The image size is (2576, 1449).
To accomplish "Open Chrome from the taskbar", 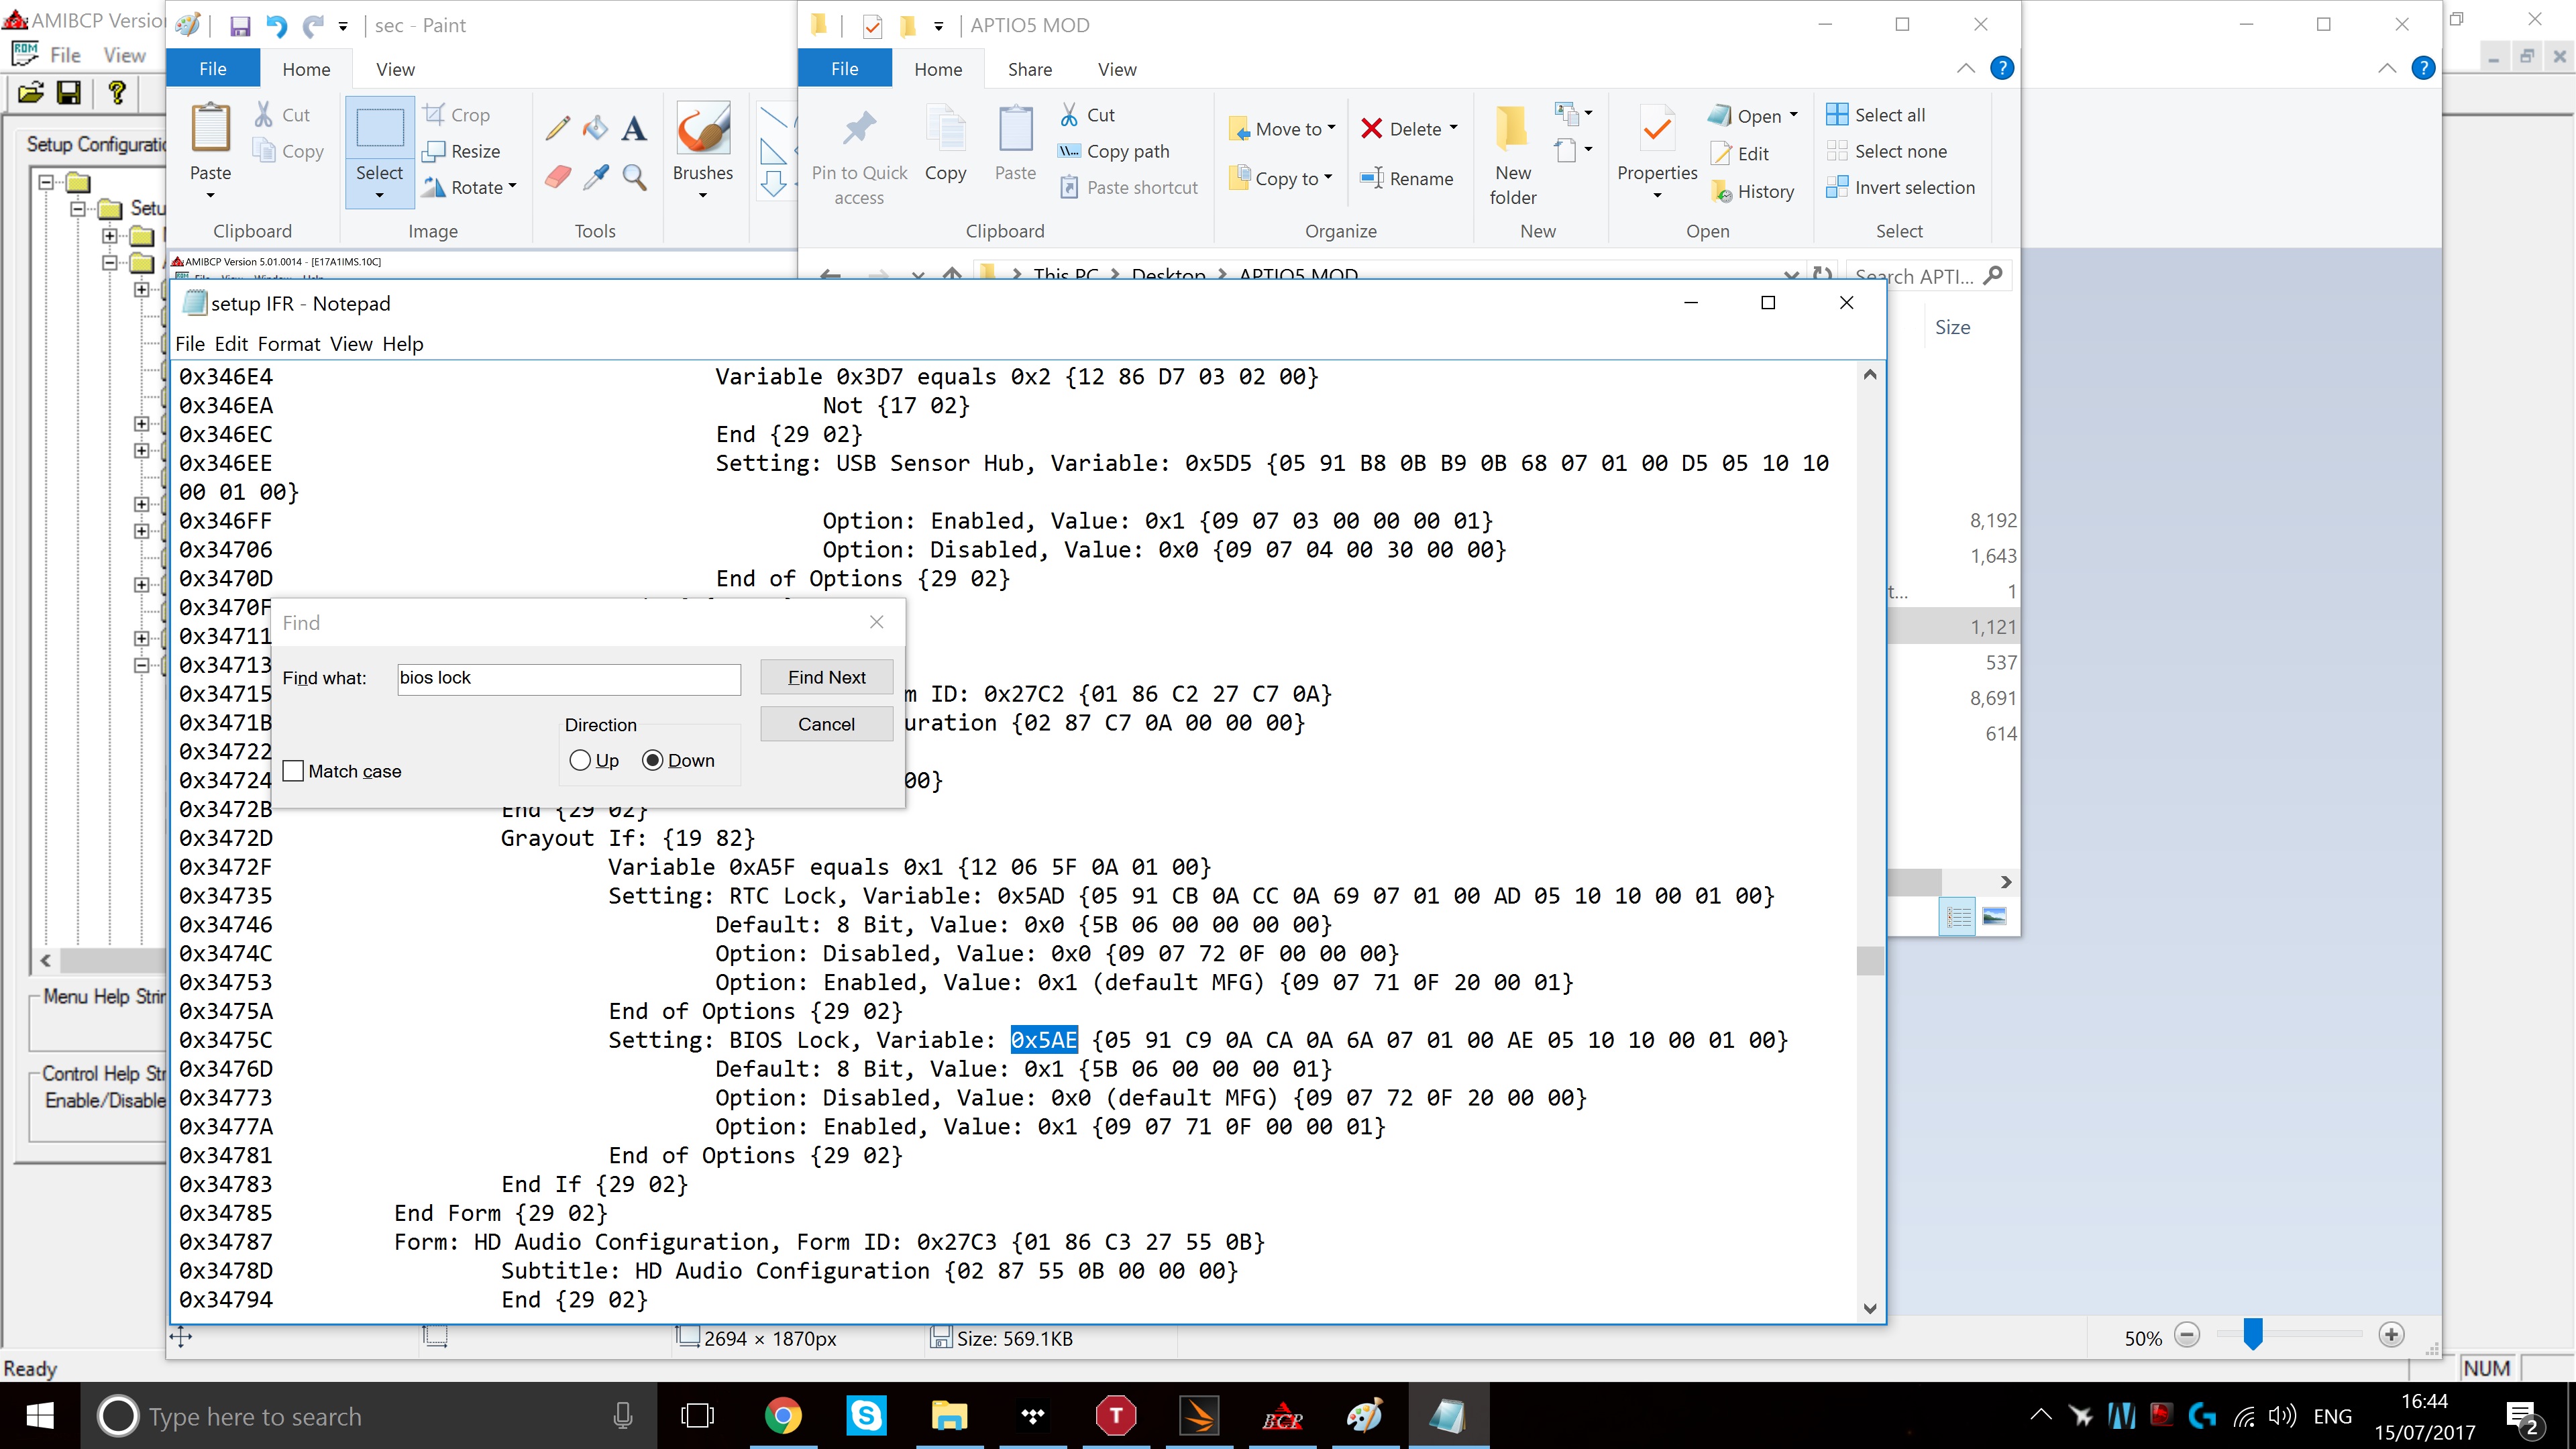I will 783,1416.
